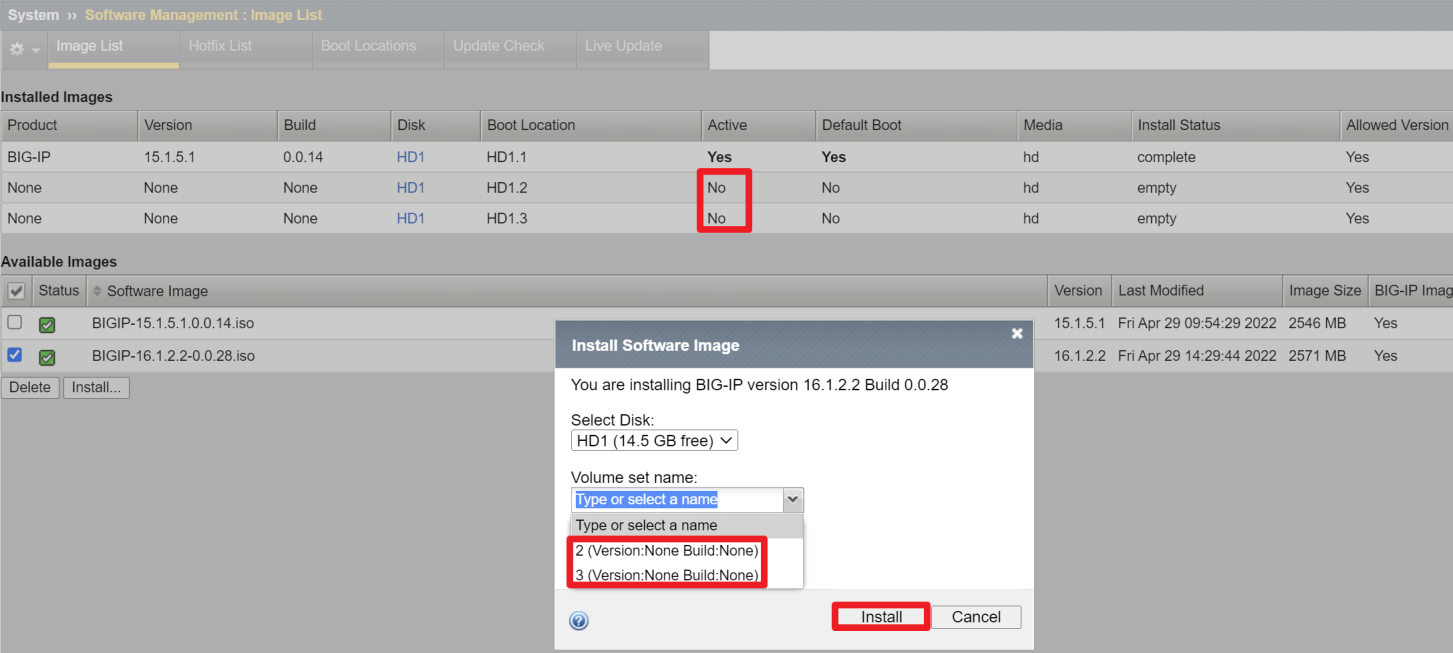This screenshot has width=1453, height=653.
Task: Expand the Volume set name dropdown arrow
Action: tap(793, 499)
